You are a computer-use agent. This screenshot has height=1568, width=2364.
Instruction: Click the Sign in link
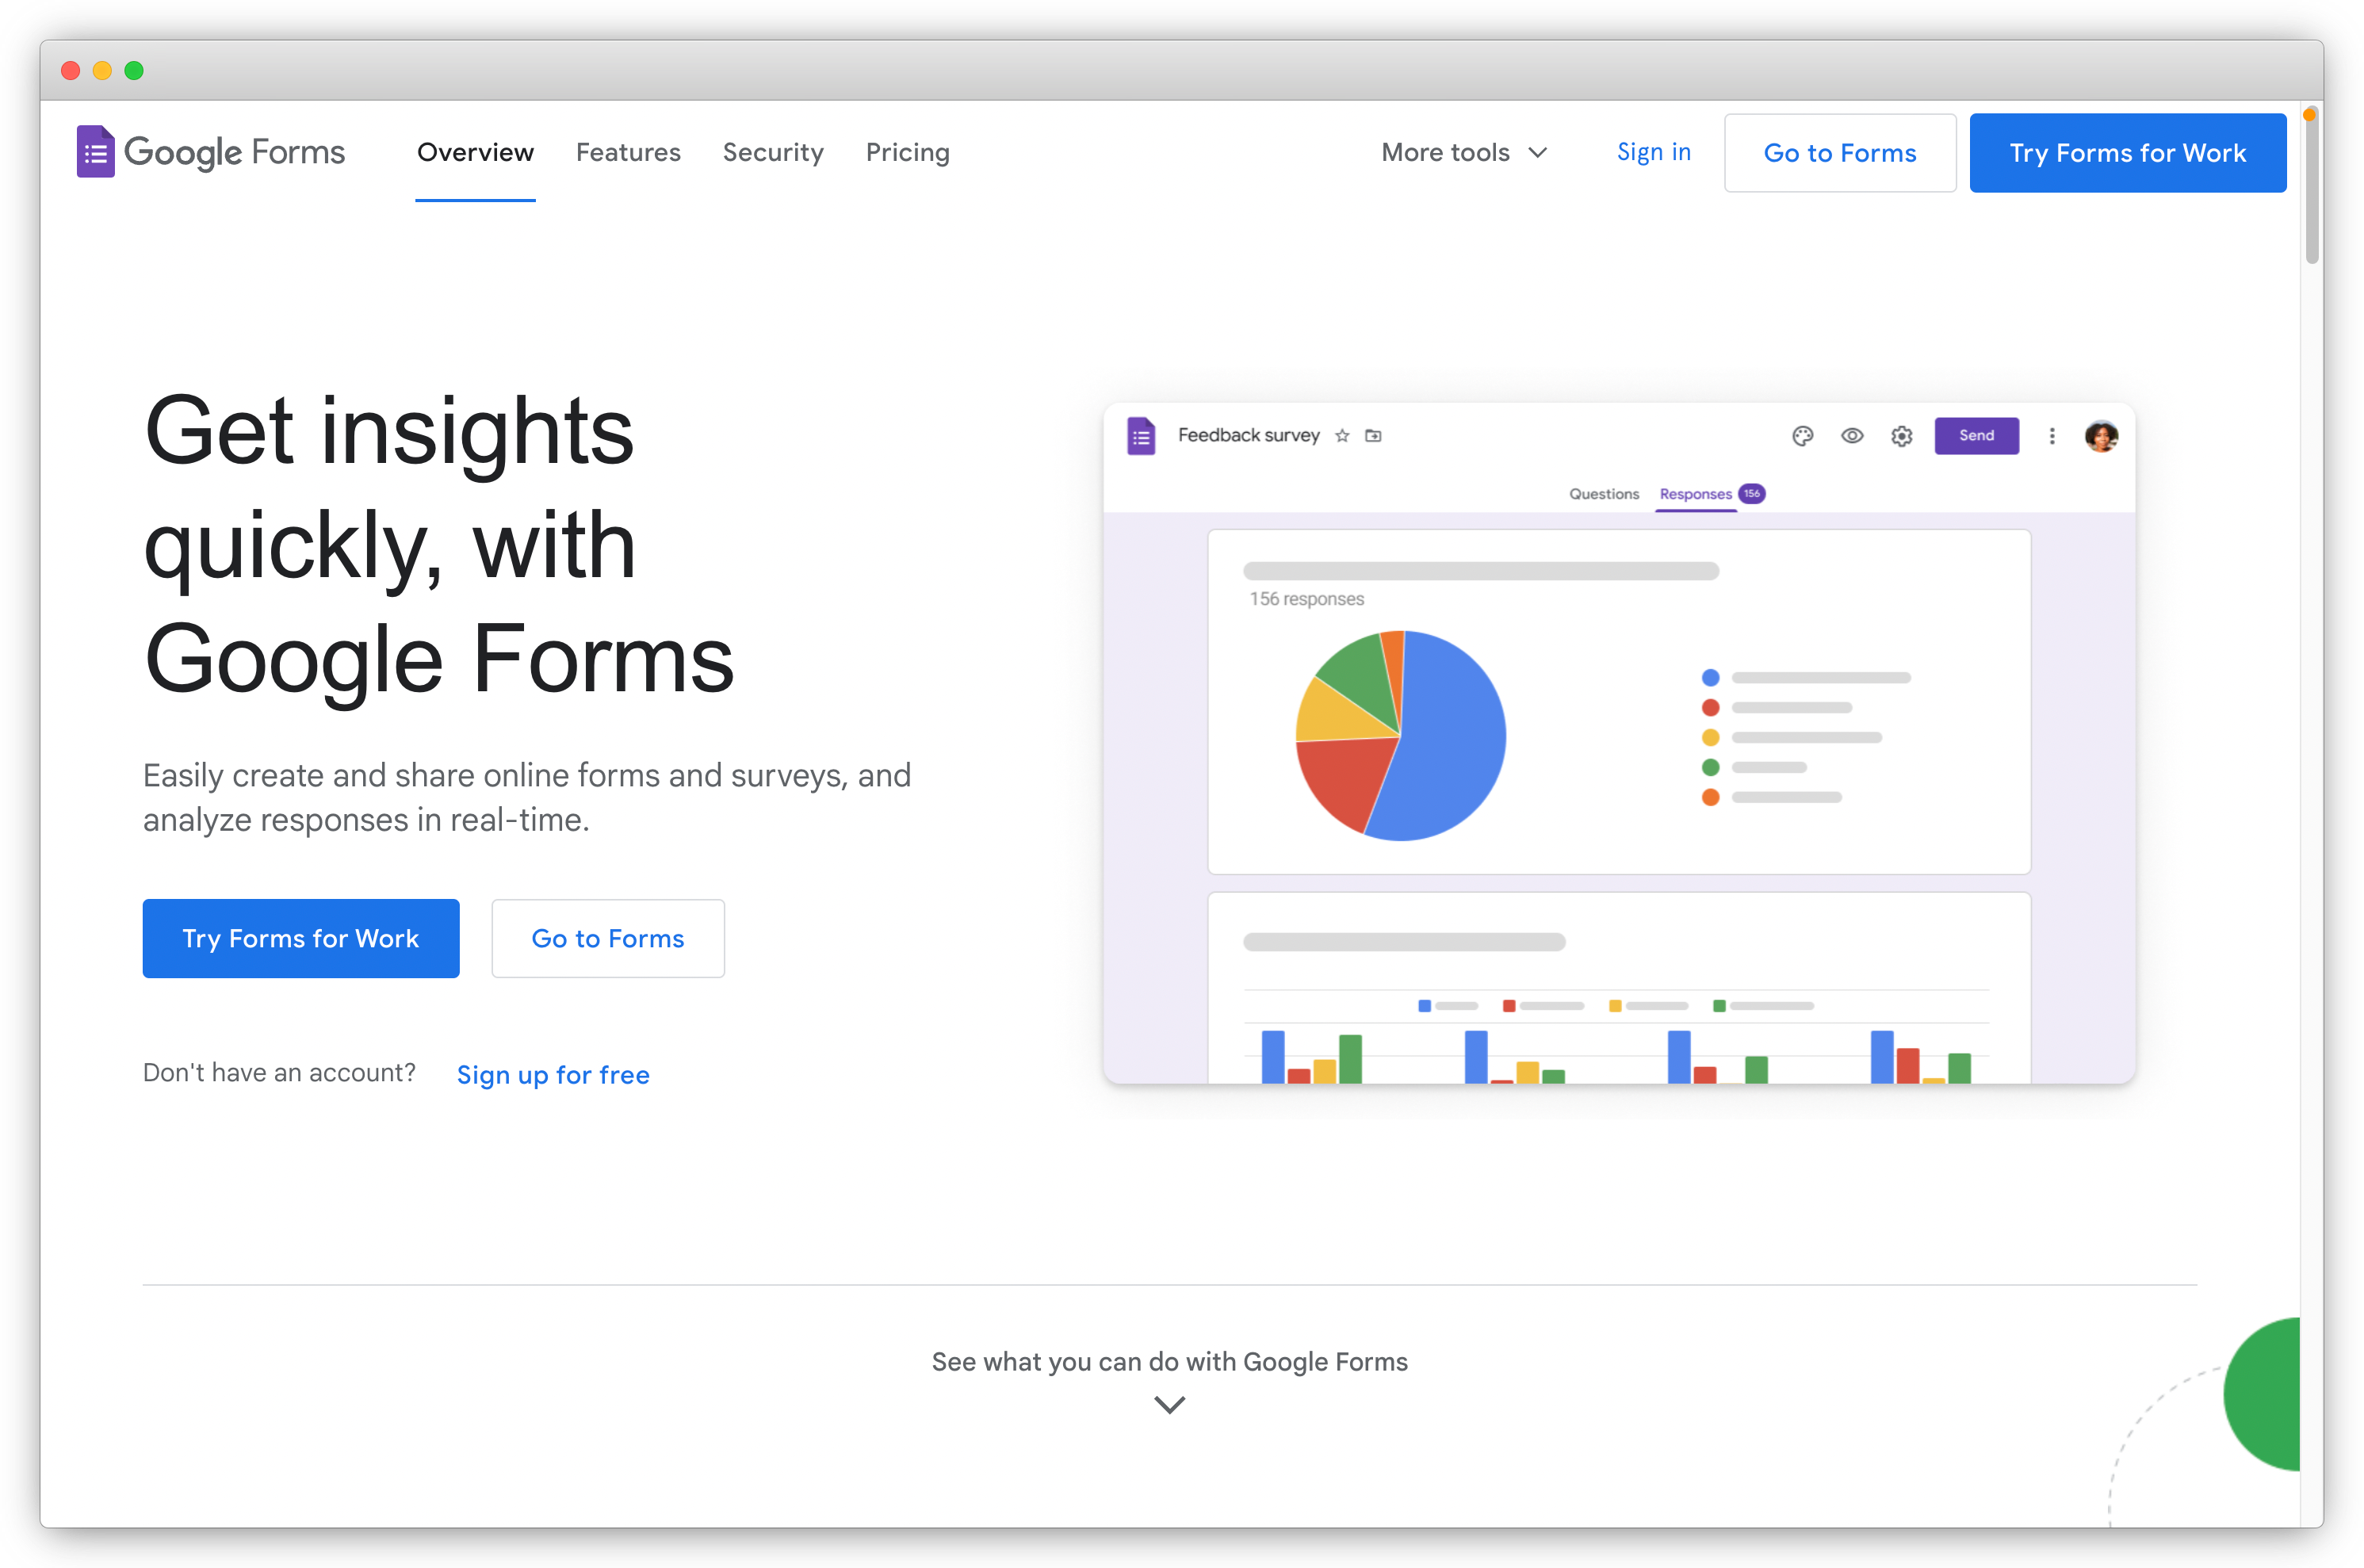tap(1654, 152)
